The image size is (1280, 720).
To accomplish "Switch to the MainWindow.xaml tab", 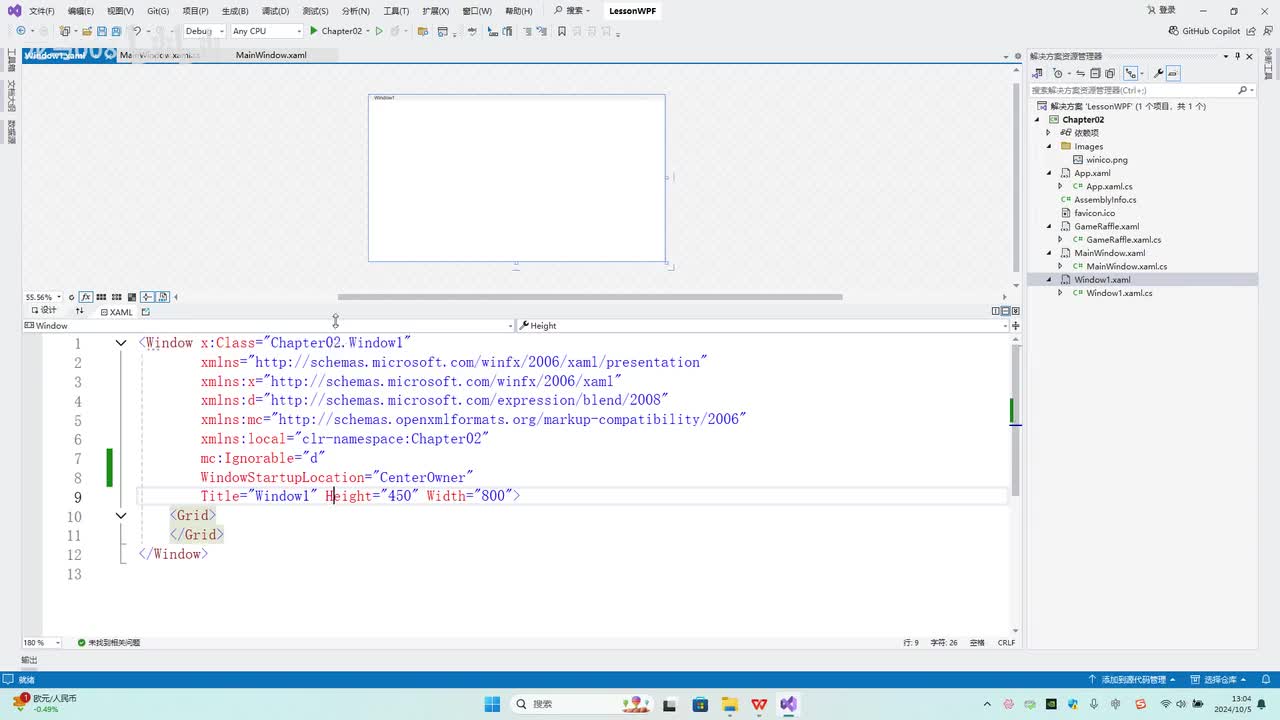I will [271, 55].
